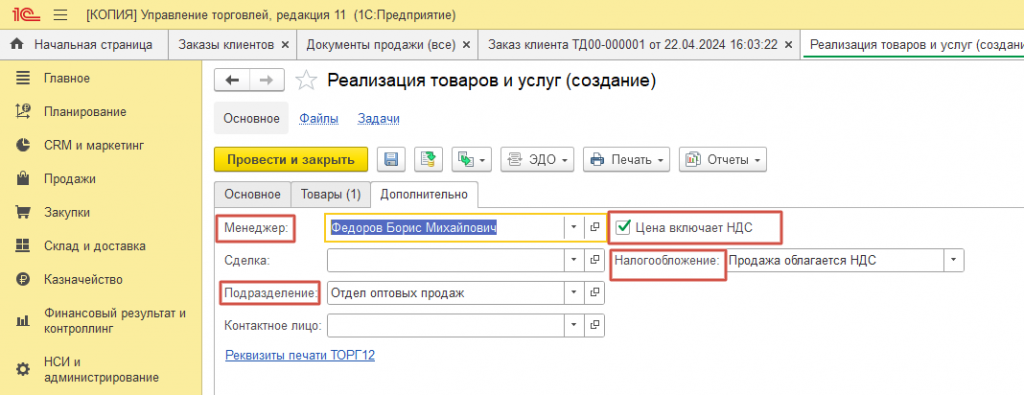Image resolution: width=1024 pixels, height=395 pixels.
Task: Open the Менеджер value card icon
Action: click(x=594, y=227)
